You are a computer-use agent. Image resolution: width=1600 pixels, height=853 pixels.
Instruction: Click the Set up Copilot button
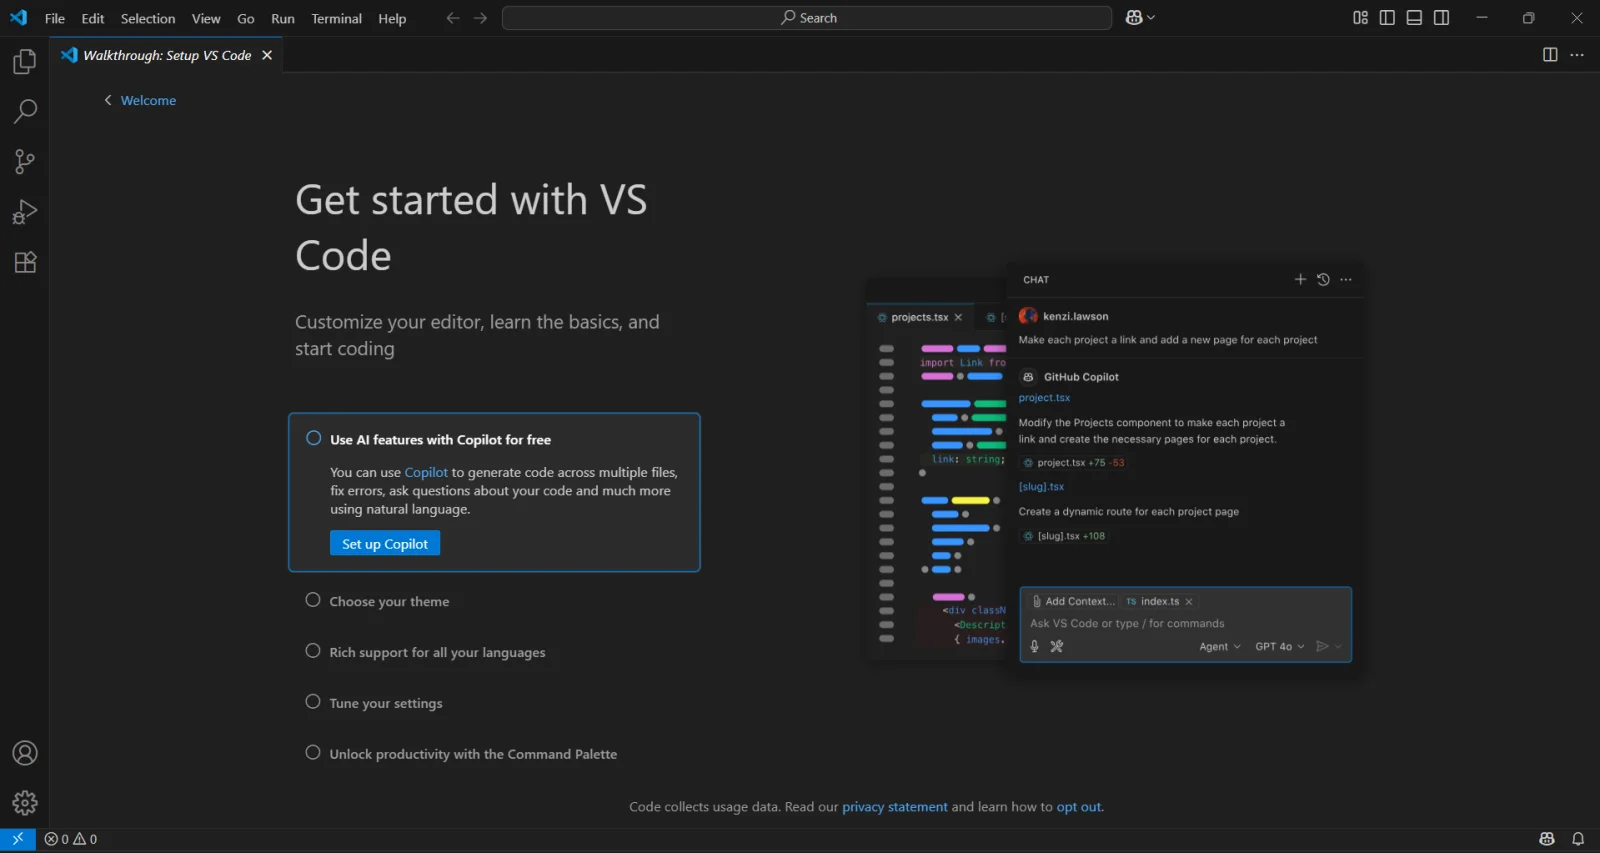tap(385, 544)
